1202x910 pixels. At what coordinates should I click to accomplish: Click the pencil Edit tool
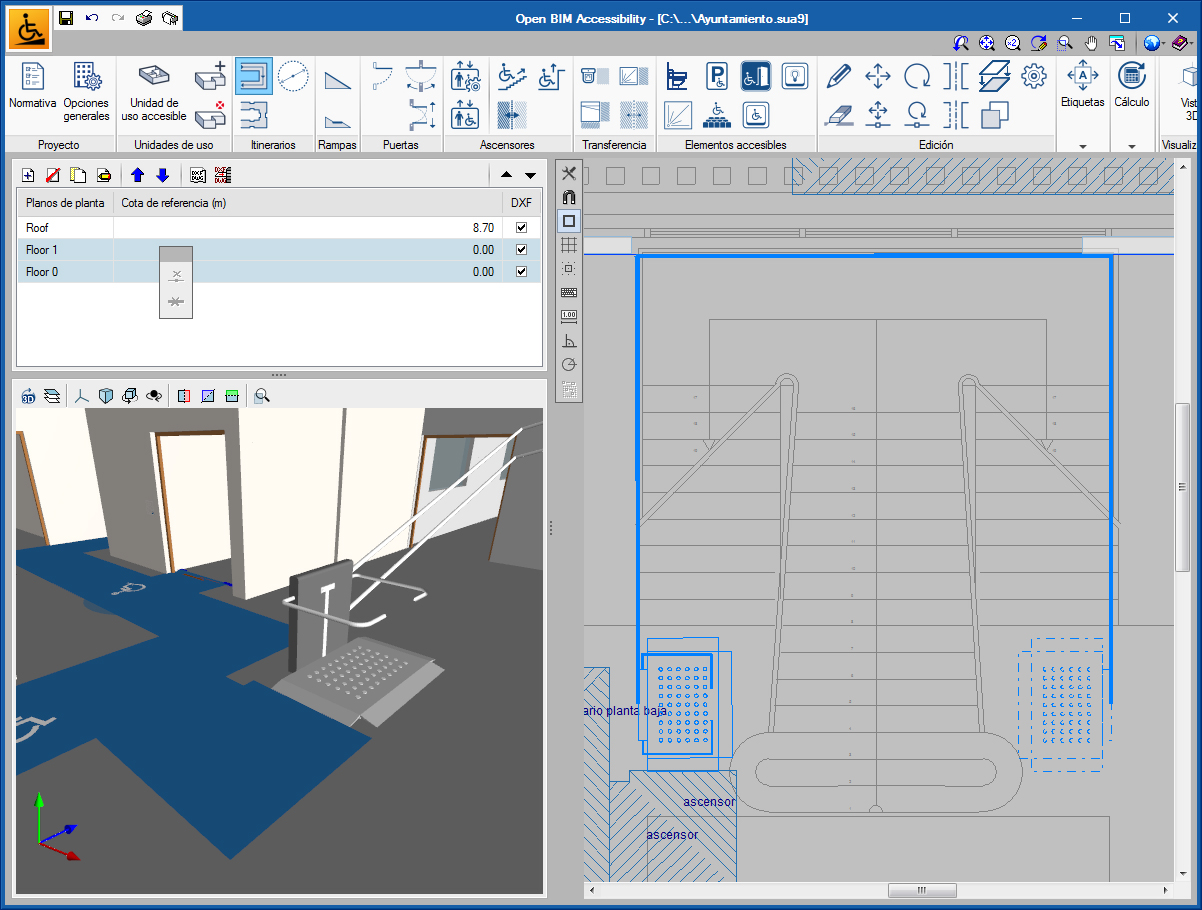click(839, 76)
